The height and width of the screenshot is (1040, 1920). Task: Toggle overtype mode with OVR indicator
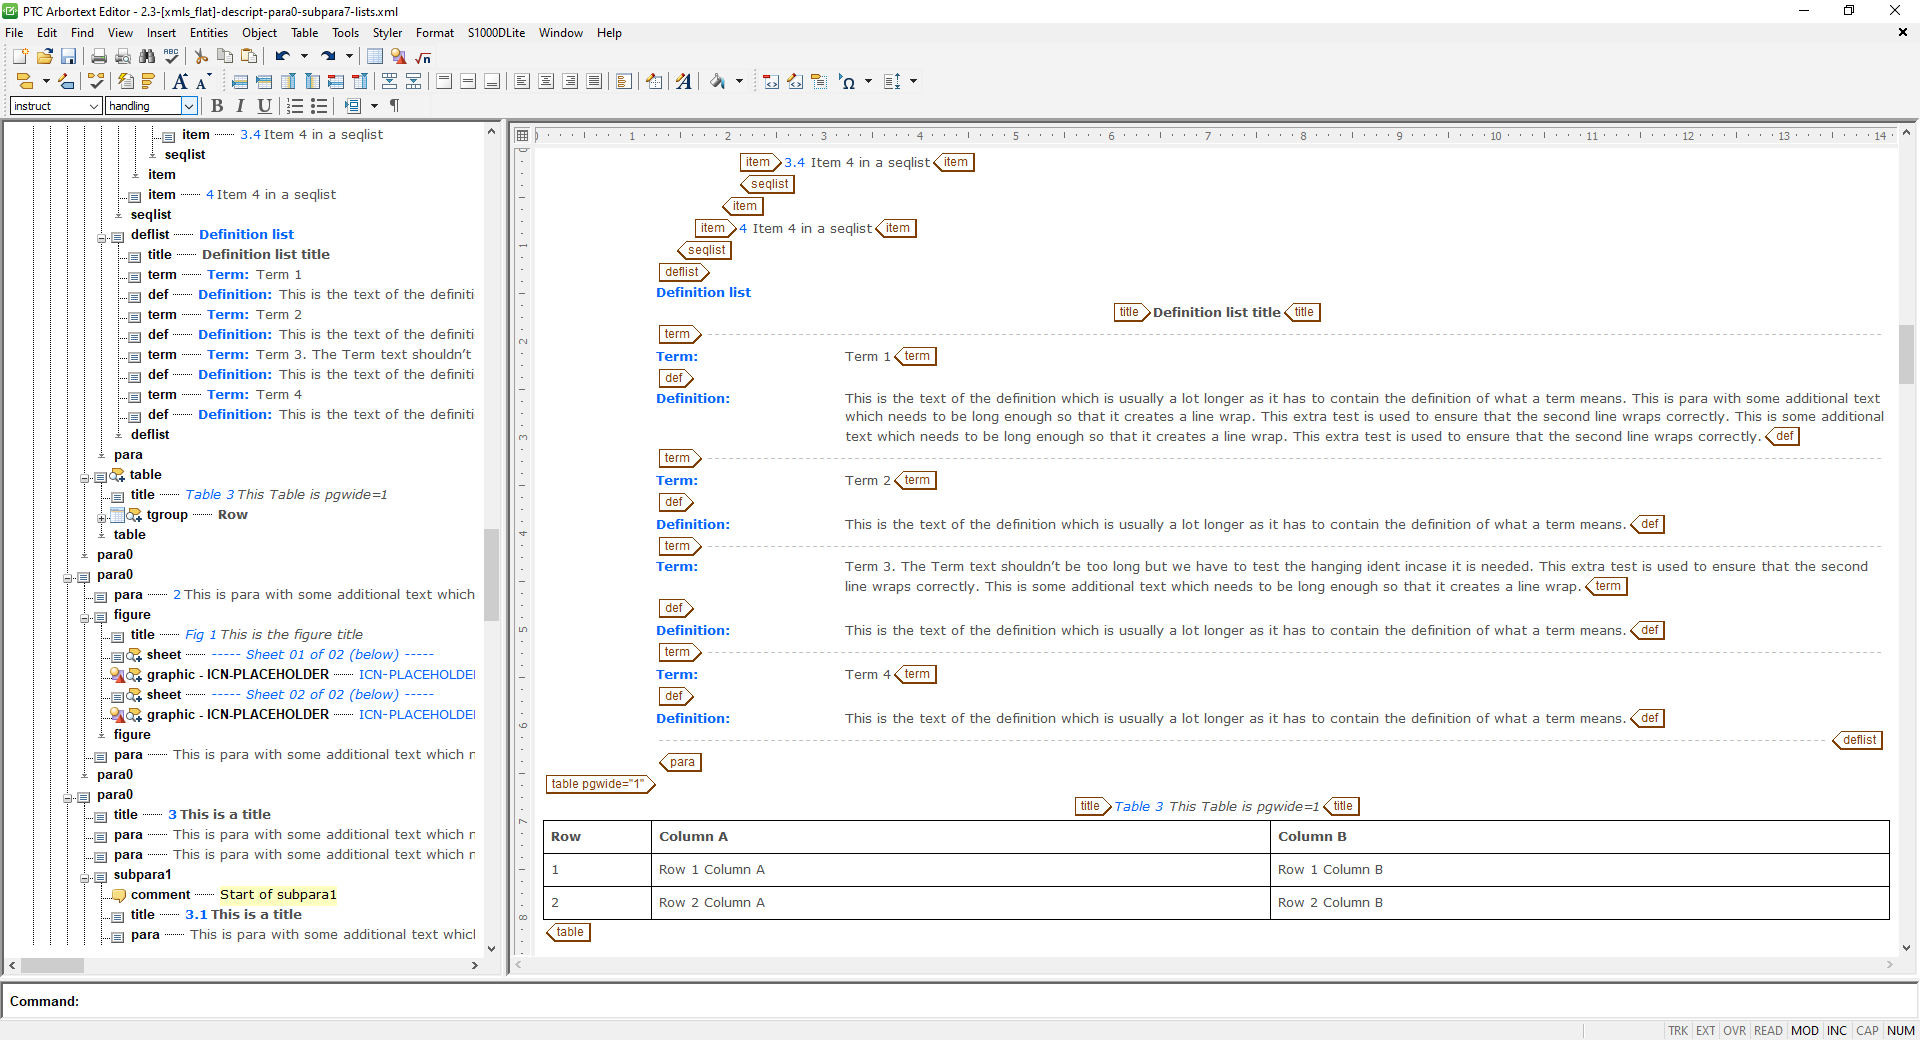(x=1733, y=1031)
